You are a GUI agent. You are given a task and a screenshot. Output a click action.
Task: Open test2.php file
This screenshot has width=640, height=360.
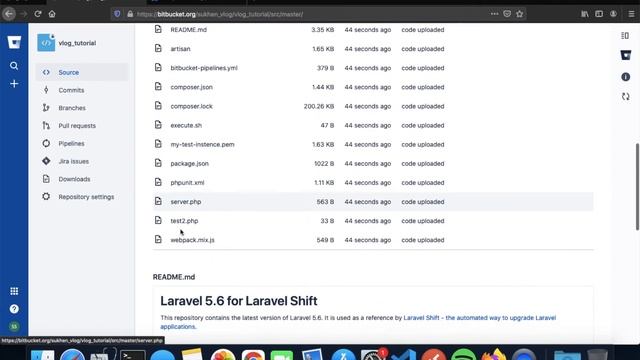click(x=184, y=221)
